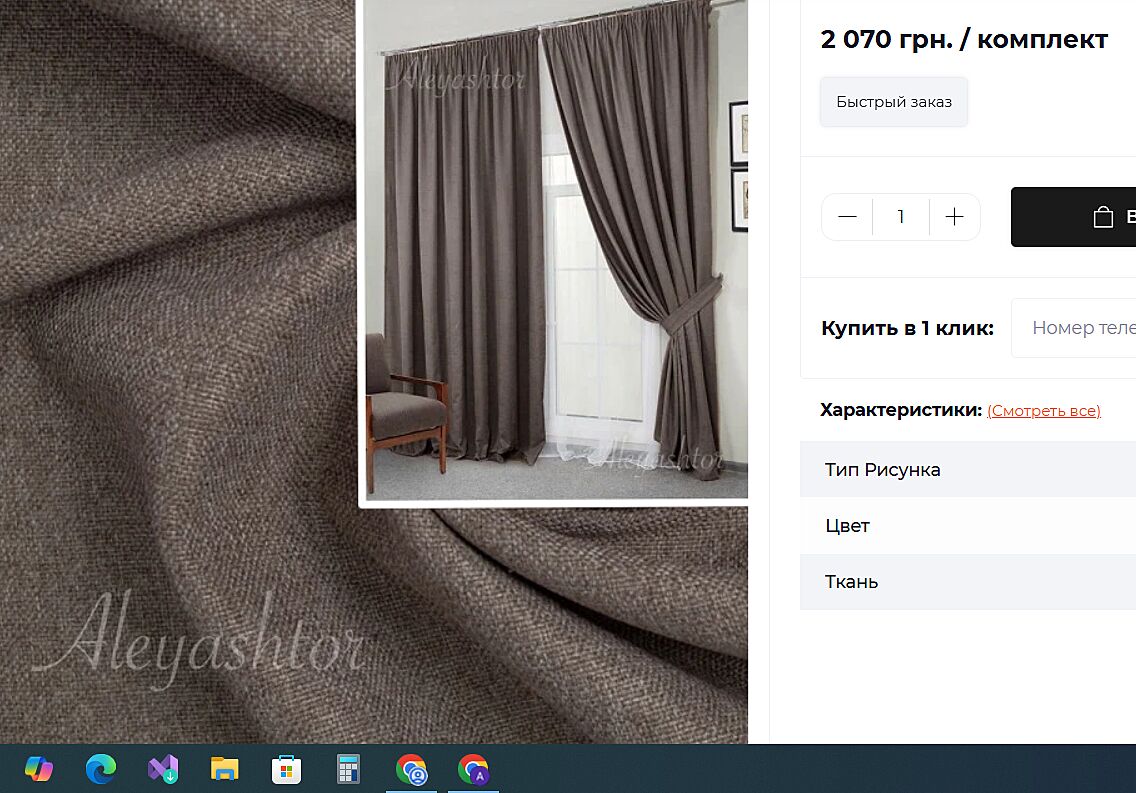
Task: Click the quantity field showing 1
Action: tap(901, 217)
